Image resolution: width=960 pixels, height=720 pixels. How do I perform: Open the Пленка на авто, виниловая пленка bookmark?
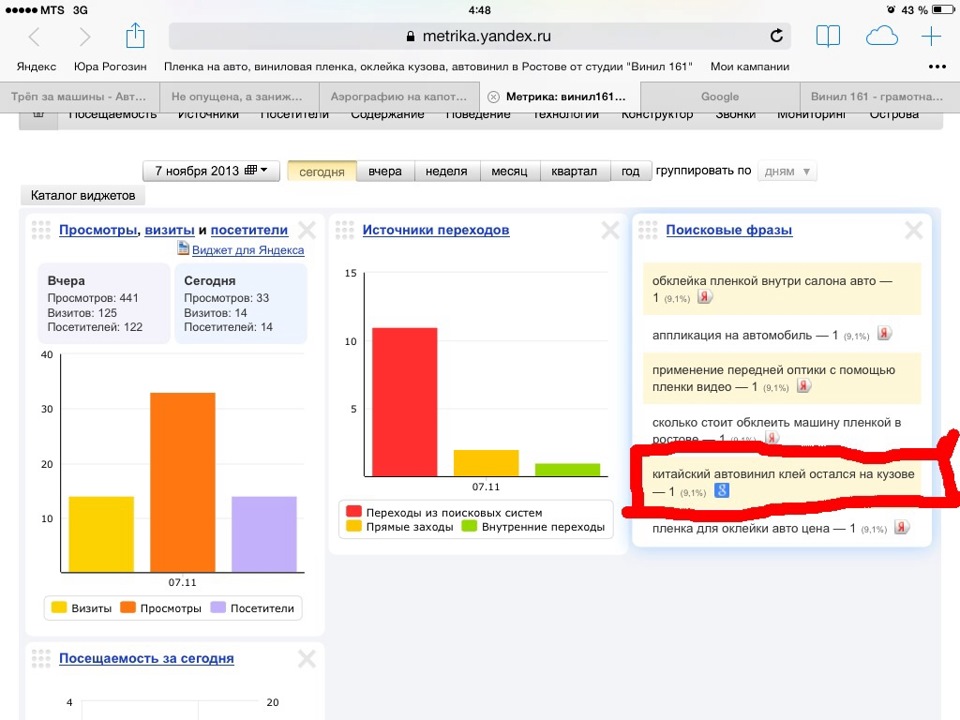[428, 67]
